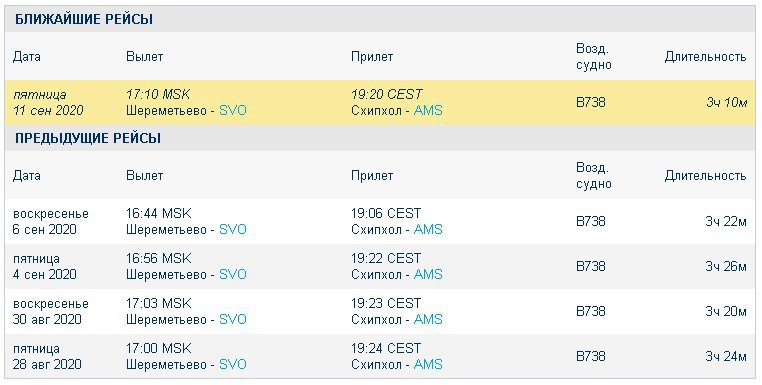Click AMS link for 28 авг 2020 flight
This screenshot has height=385, width=762.
428,365
